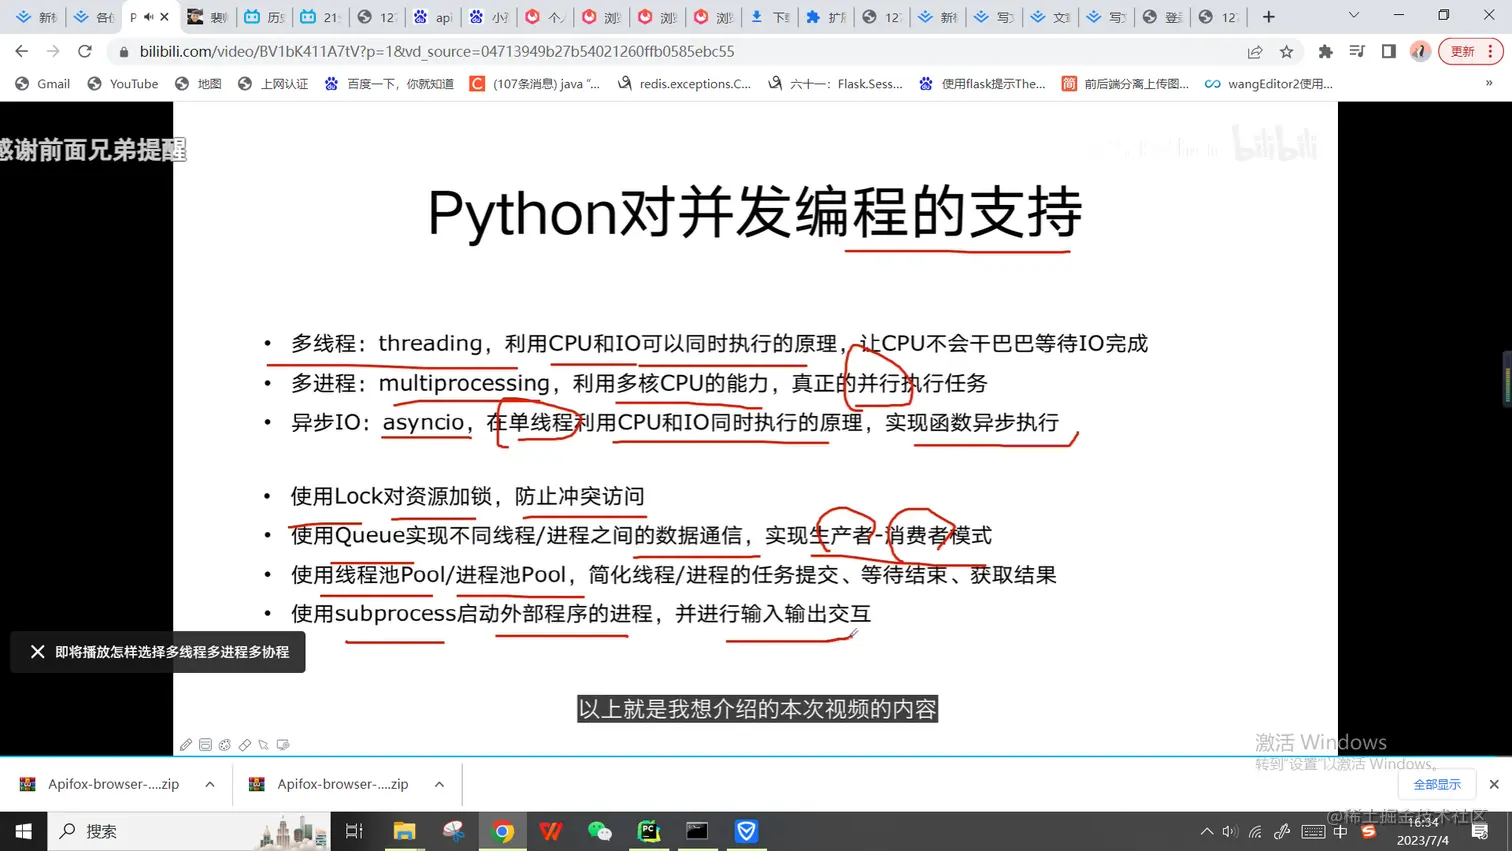Open the first Apifox-browser zip download
Image resolution: width=1512 pixels, height=851 pixels.
pyautogui.click(x=100, y=784)
